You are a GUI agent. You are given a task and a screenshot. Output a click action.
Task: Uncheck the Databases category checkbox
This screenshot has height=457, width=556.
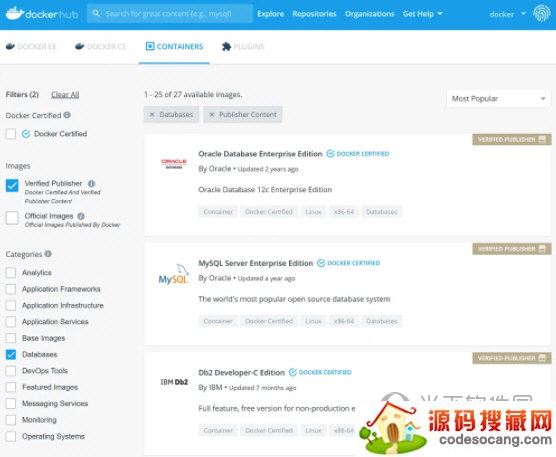[x=11, y=354]
